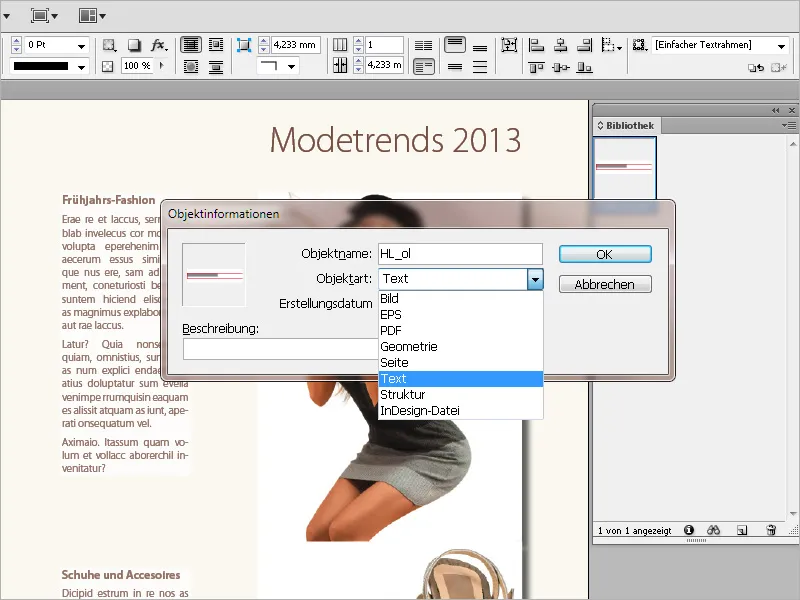Click inside the Objektname field
This screenshot has height=600, width=800.
click(x=460, y=254)
